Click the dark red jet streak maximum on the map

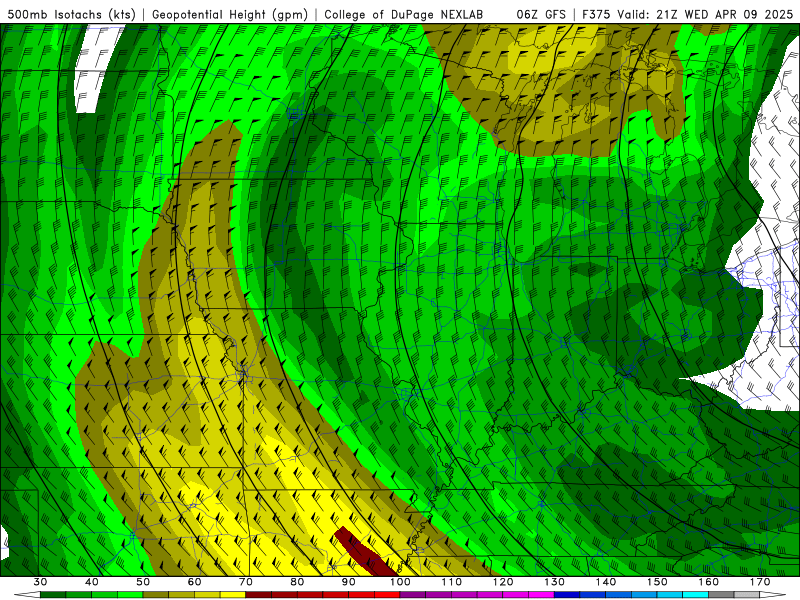tap(366, 553)
